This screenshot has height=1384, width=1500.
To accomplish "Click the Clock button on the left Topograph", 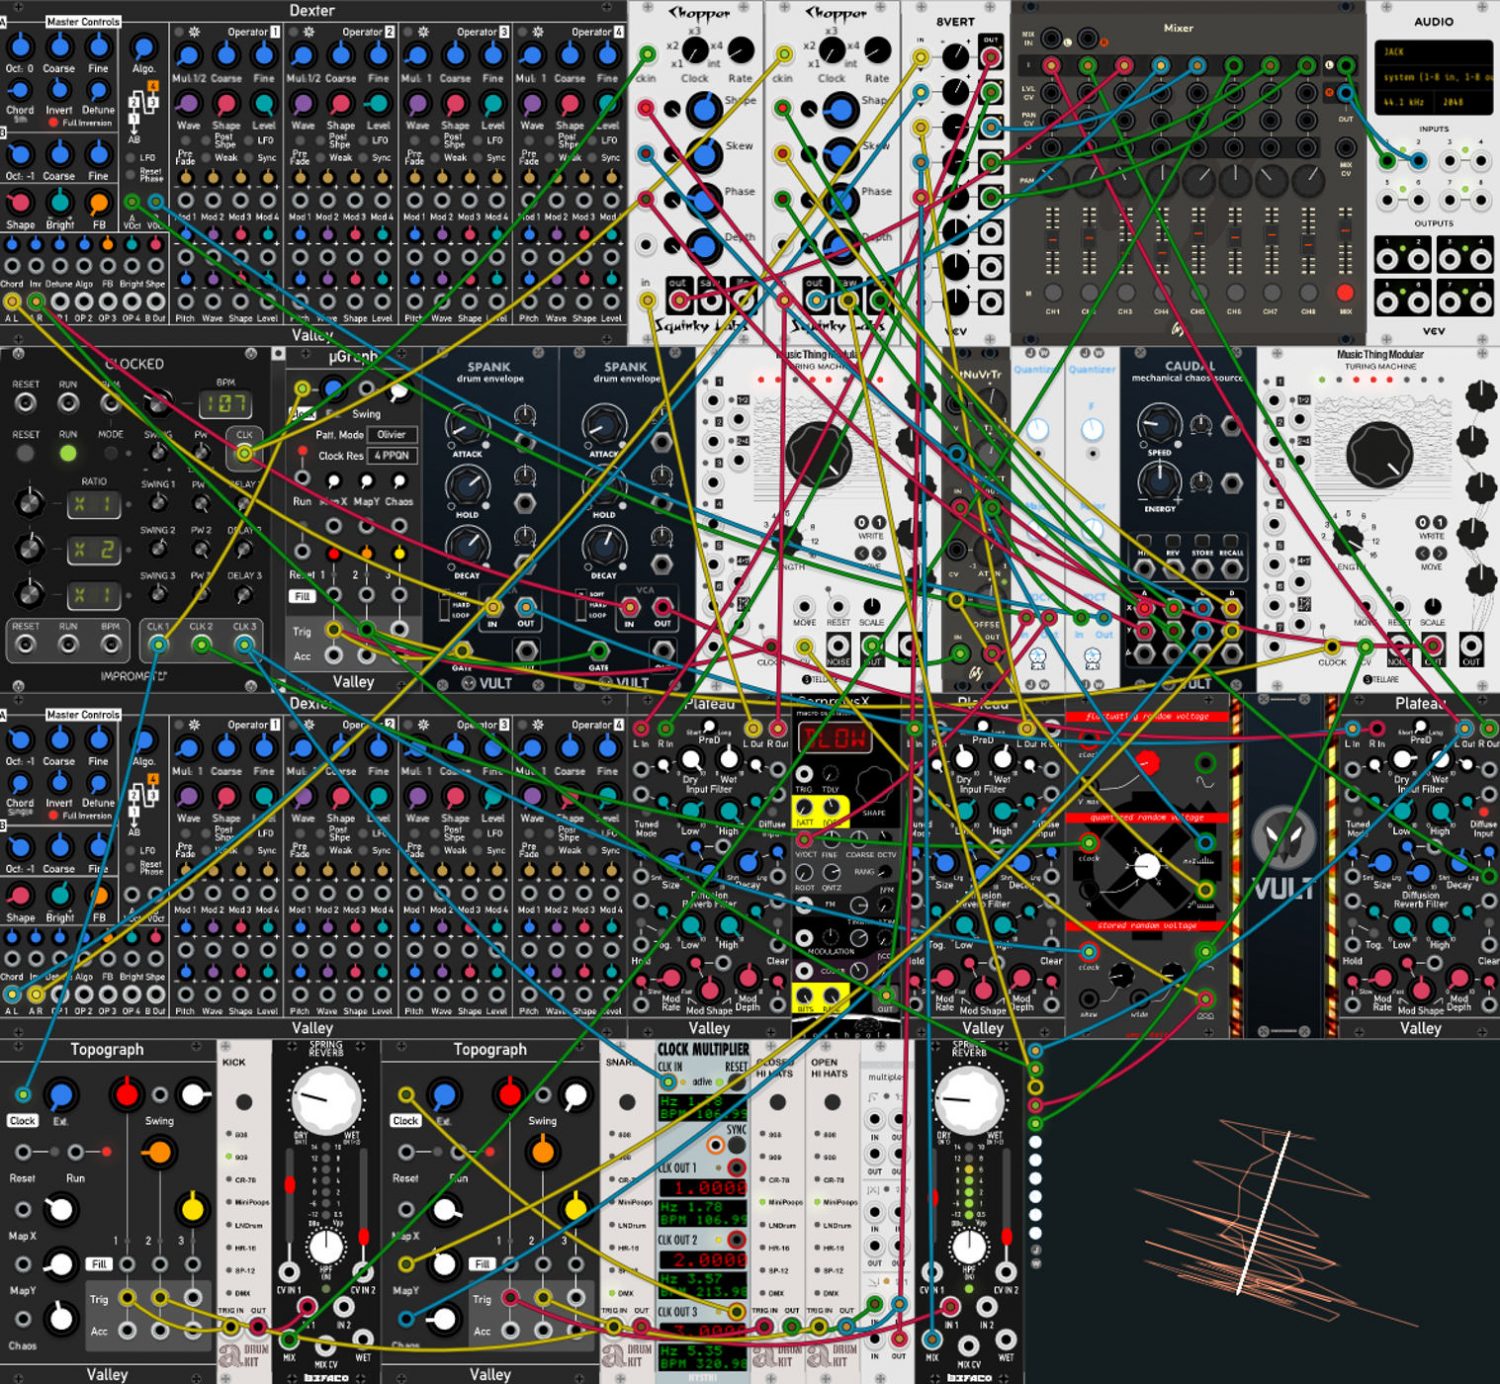I will pyautogui.click(x=23, y=1121).
